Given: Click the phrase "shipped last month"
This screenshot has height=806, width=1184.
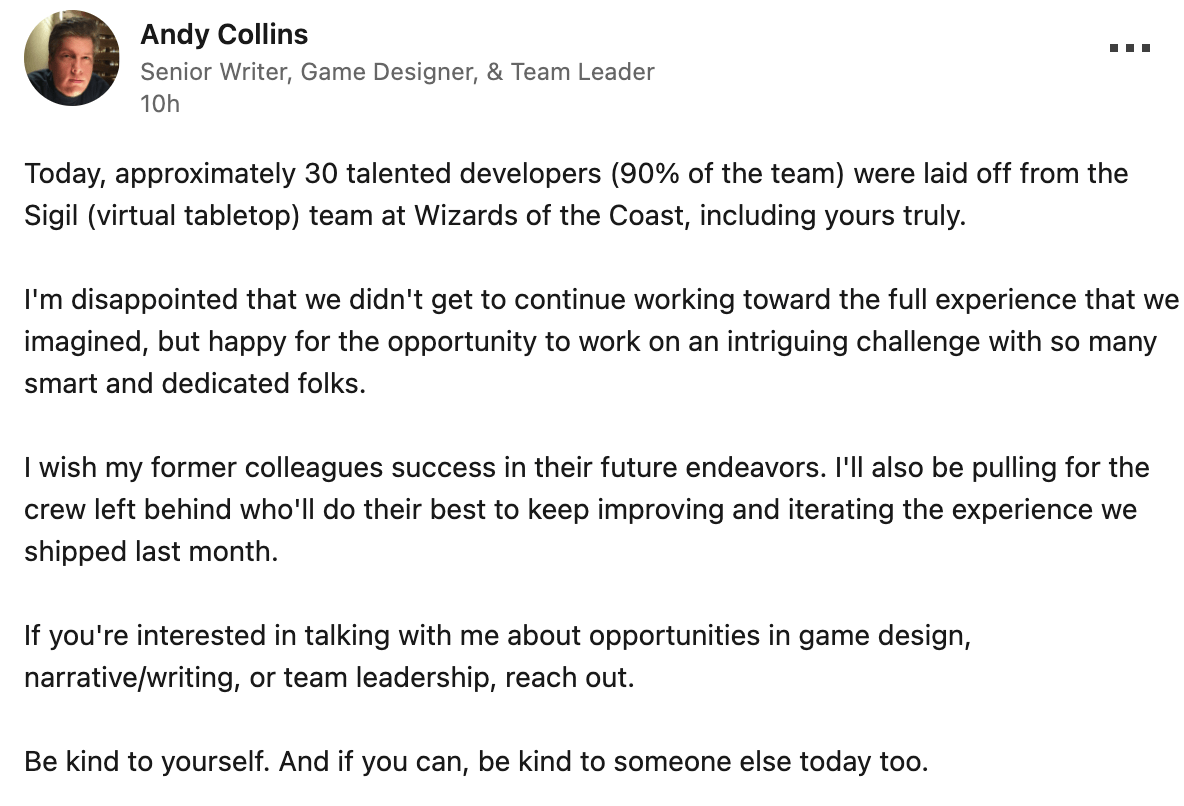Looking at the screenshot, I should coord(149,552).
